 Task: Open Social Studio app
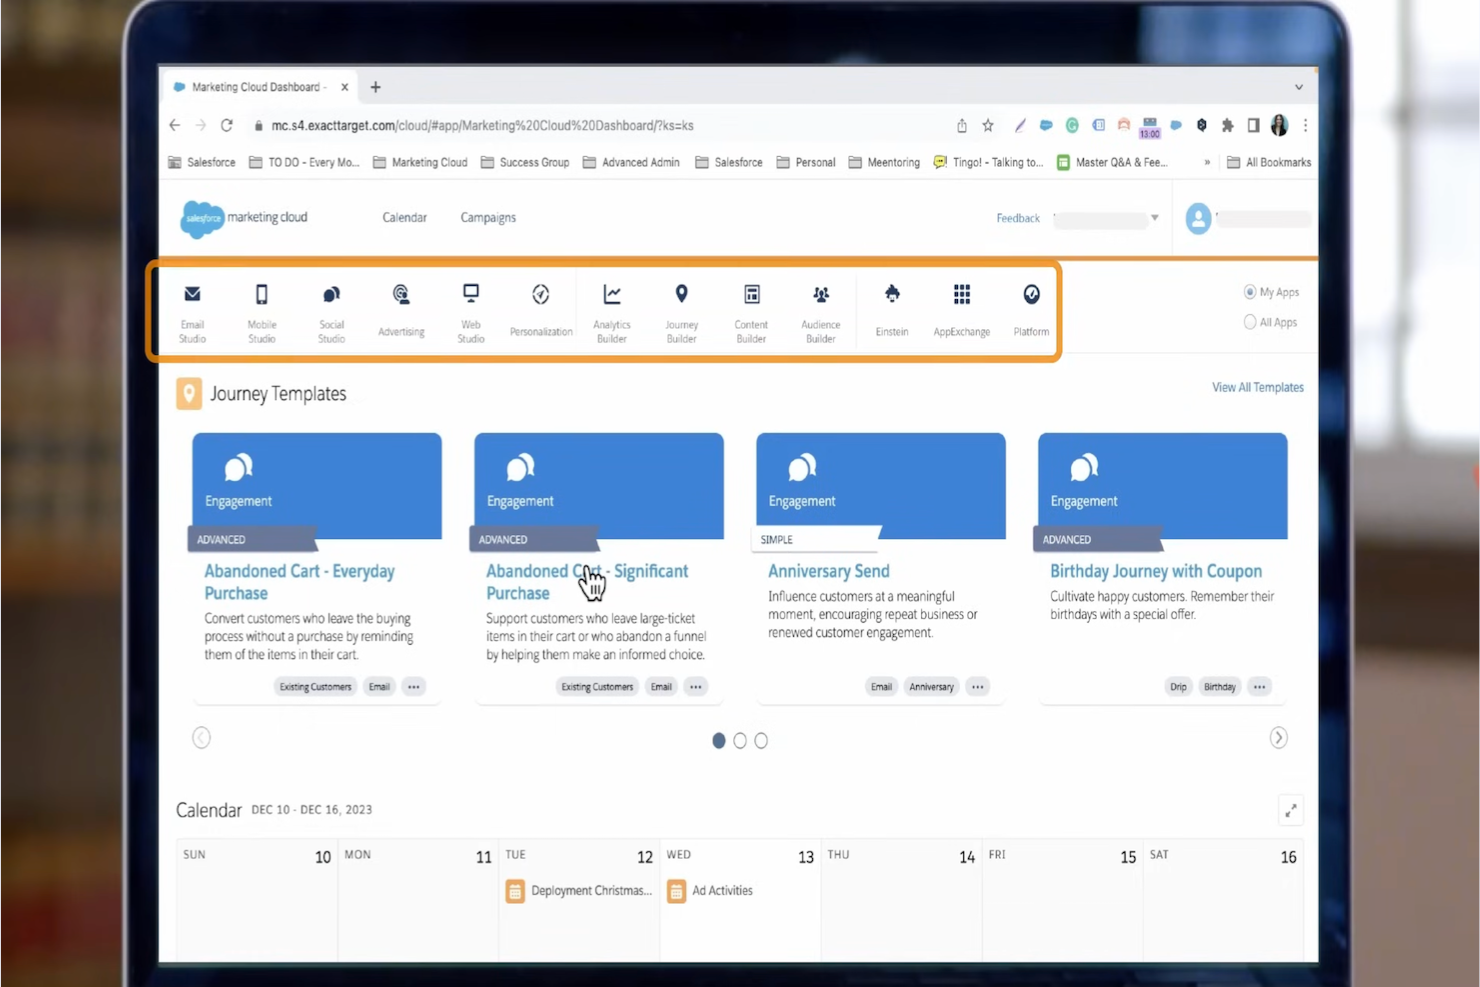[x=331, y=313]
